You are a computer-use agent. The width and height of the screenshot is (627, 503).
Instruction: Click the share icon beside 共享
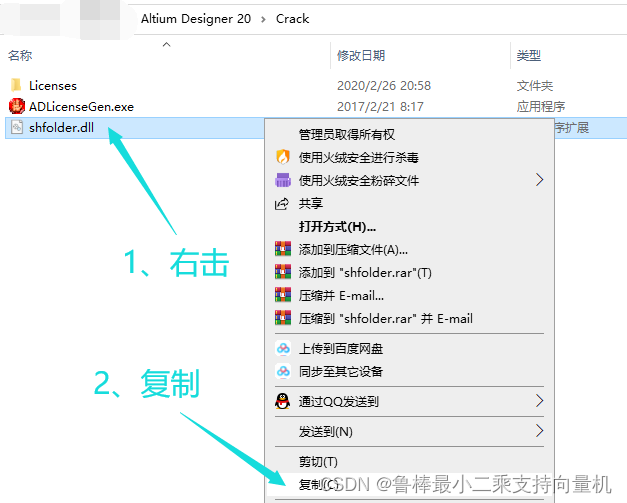click(x=282, y=204)
